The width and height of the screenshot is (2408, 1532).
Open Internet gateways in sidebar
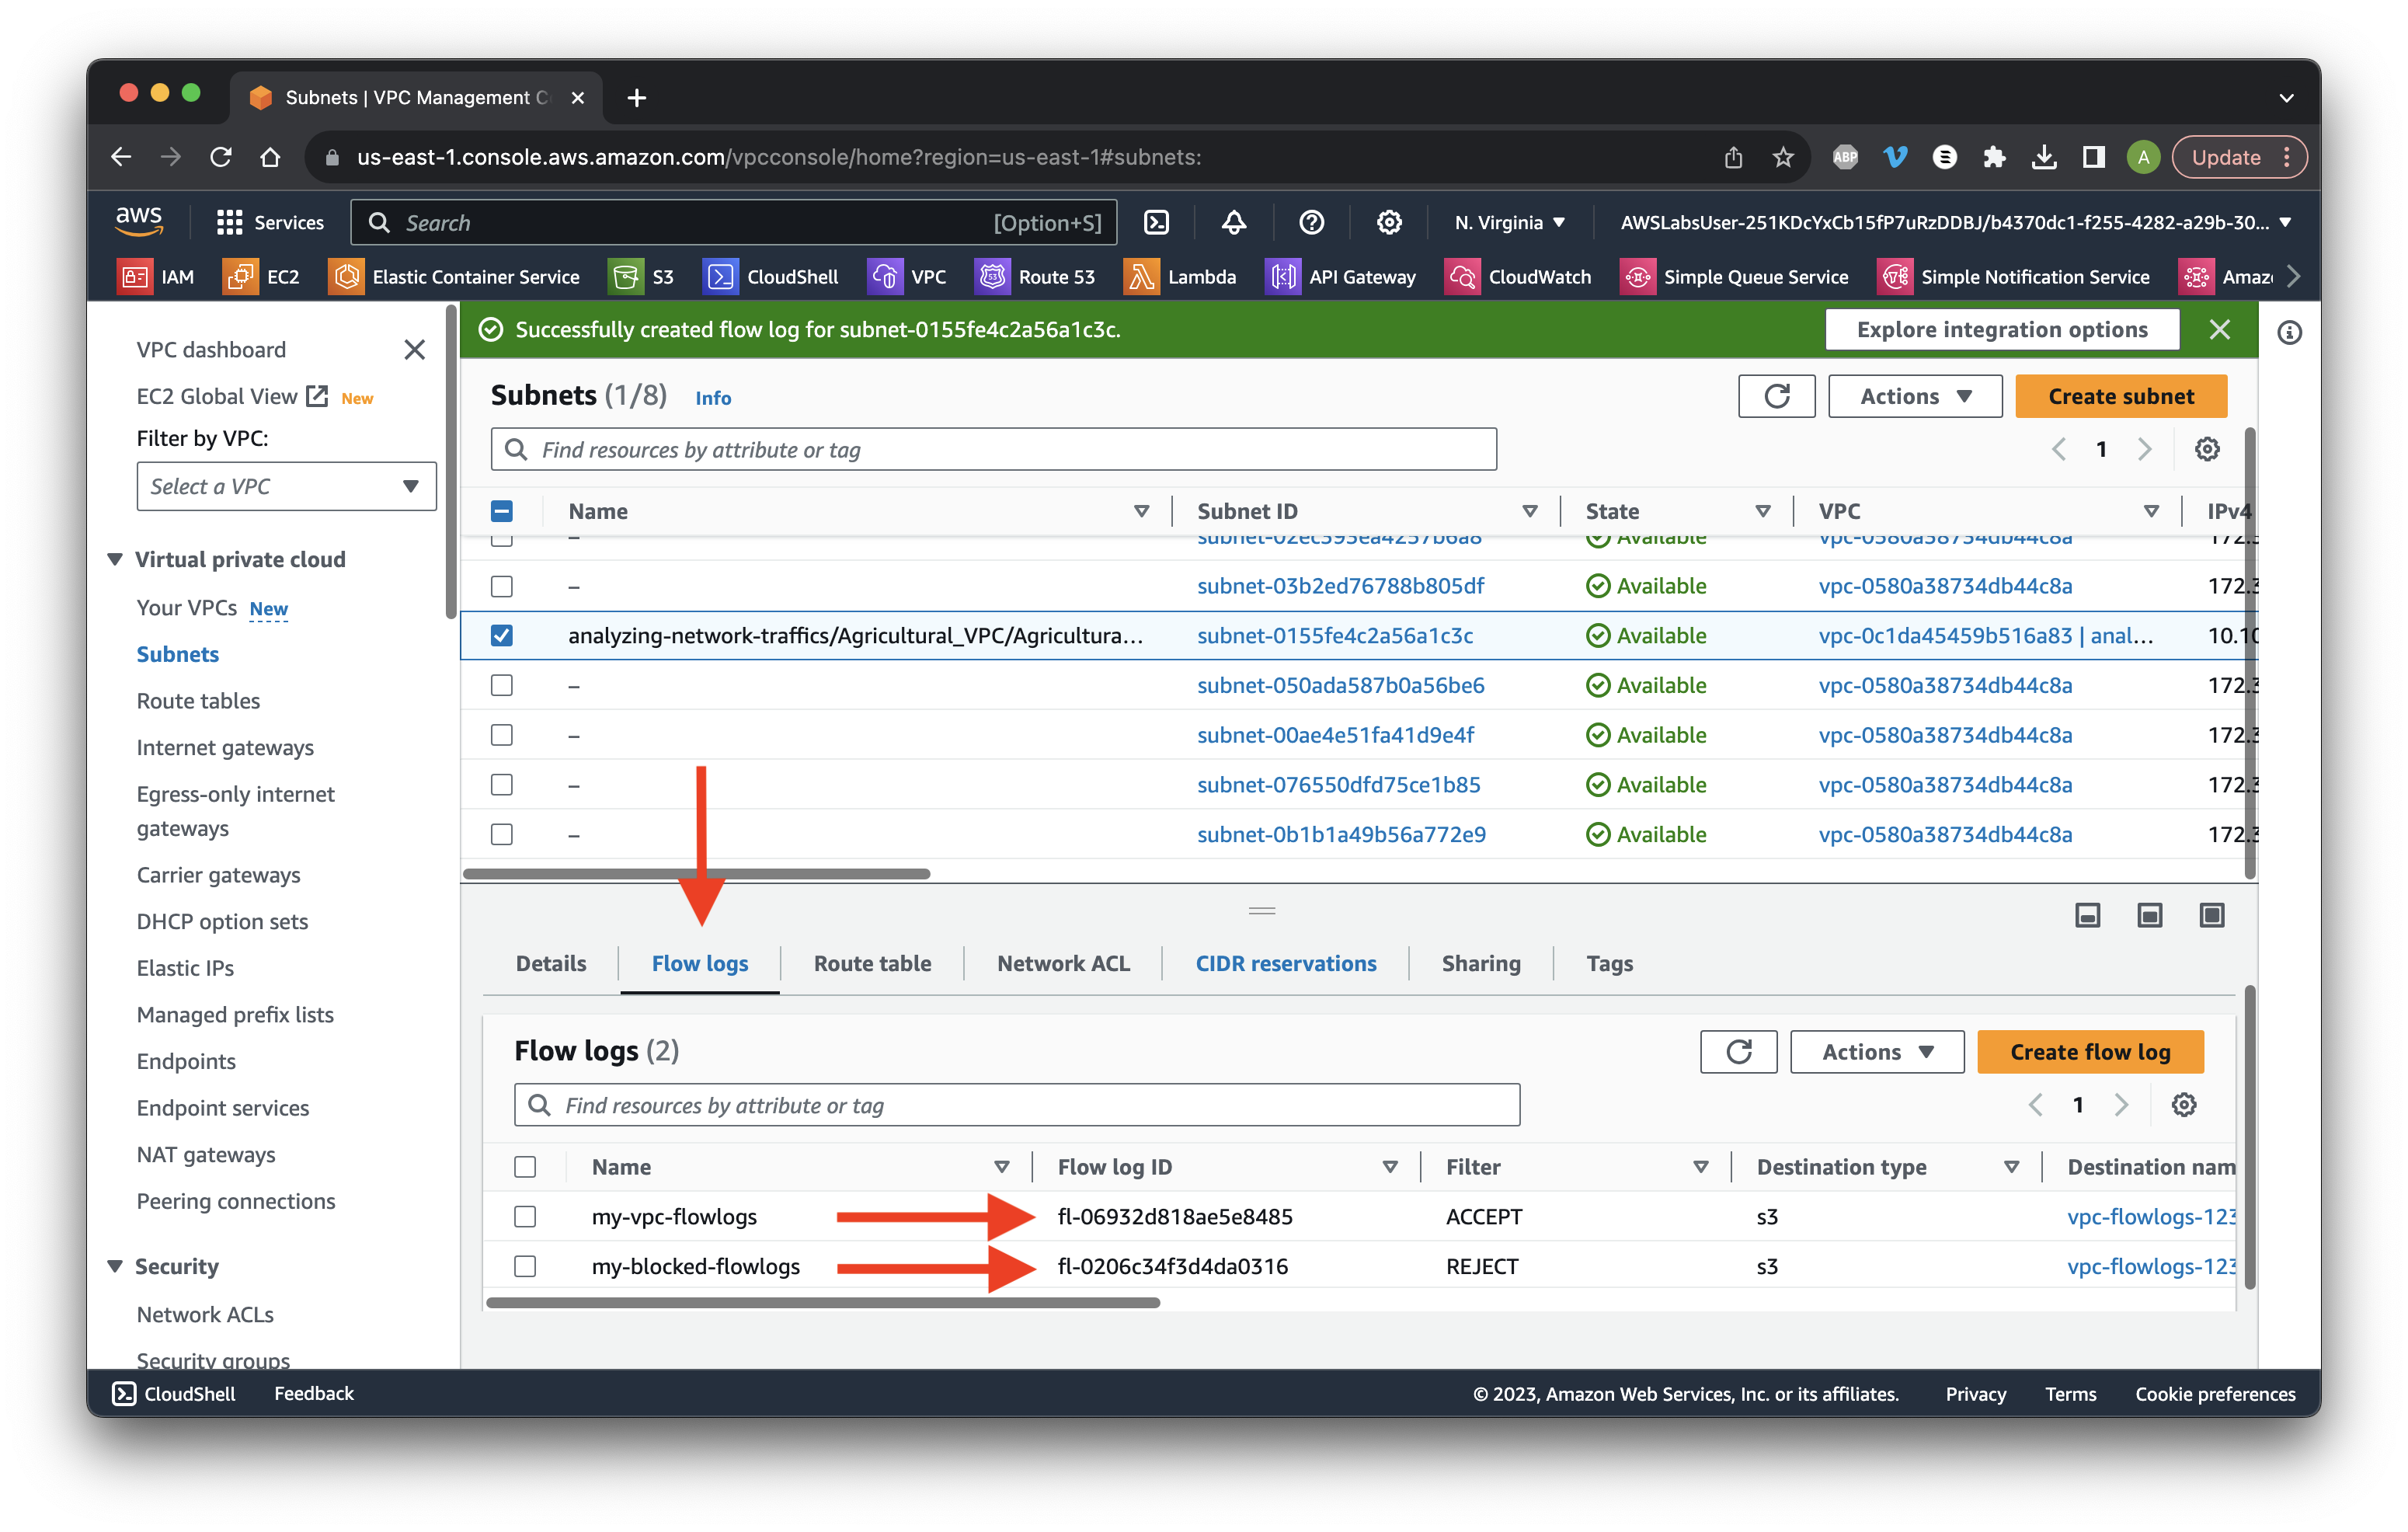coord(225,747)
